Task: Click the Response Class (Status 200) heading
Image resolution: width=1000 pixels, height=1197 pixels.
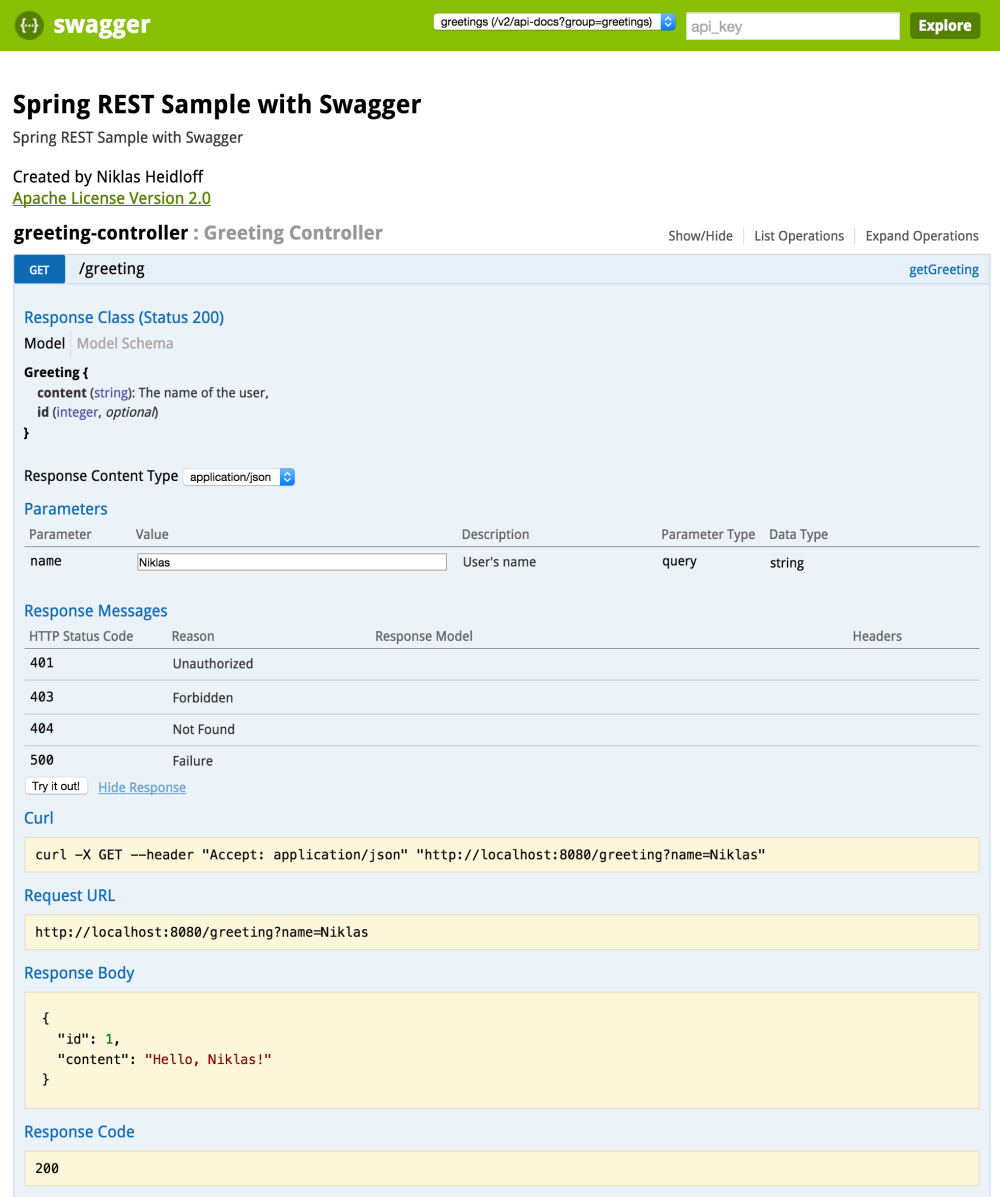Action: tap(124, 318)
